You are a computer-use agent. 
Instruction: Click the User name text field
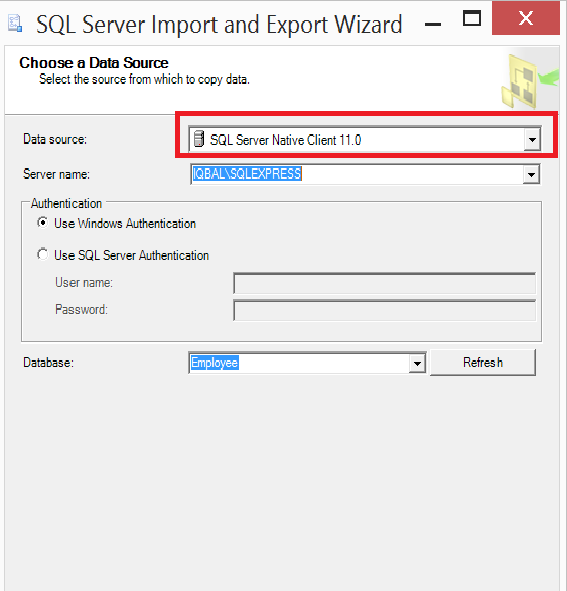[384, 283]
